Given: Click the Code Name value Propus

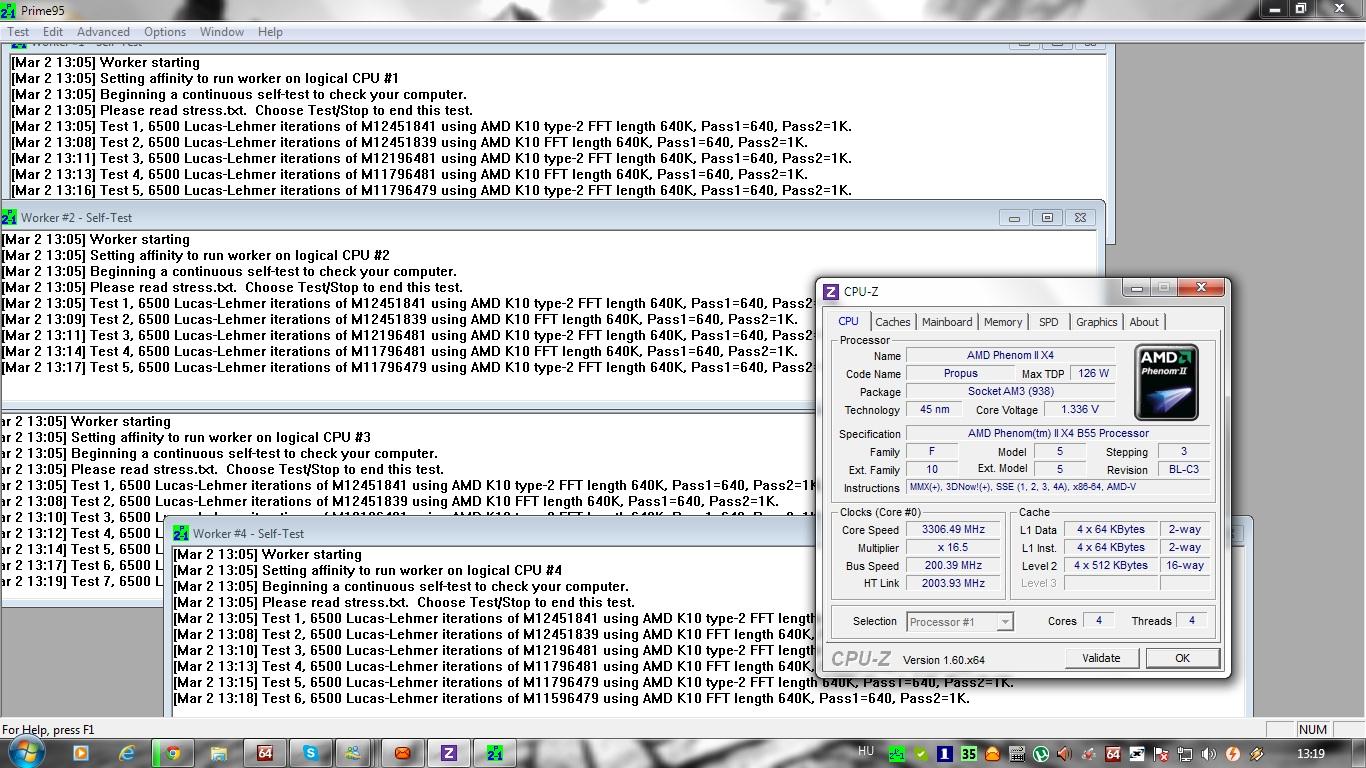Looking at the screenshot, I should click(961, 373).
